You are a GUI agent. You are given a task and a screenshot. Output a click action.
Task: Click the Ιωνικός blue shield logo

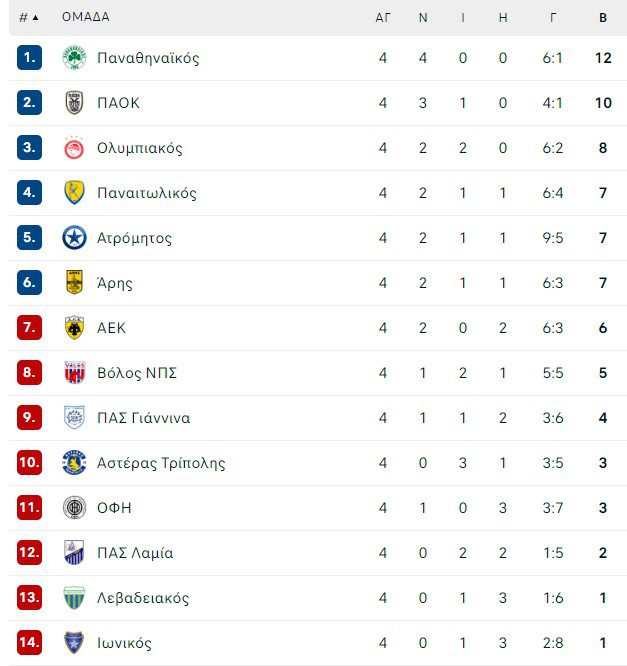[x=75, y=643]
